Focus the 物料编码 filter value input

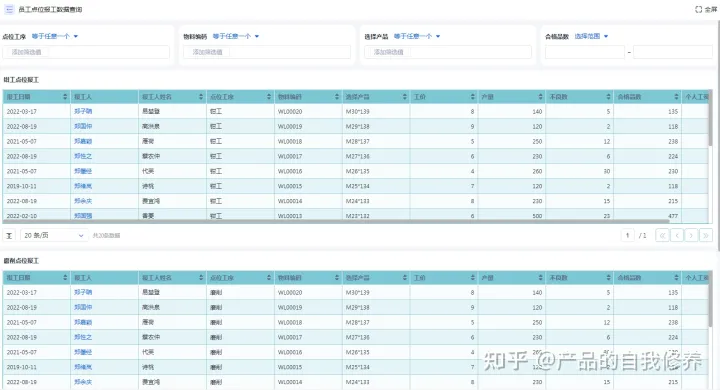267,52
